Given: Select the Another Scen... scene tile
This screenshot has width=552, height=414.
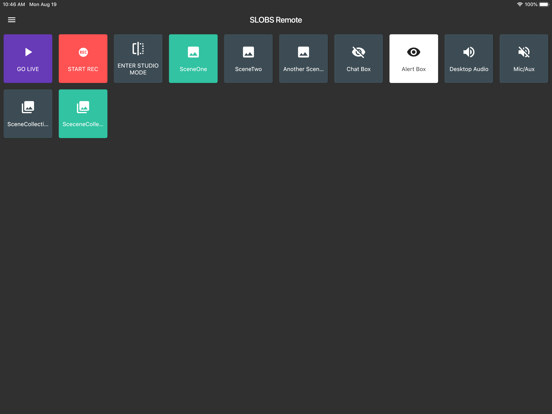Looking at the screenshot, I should 303,58.
